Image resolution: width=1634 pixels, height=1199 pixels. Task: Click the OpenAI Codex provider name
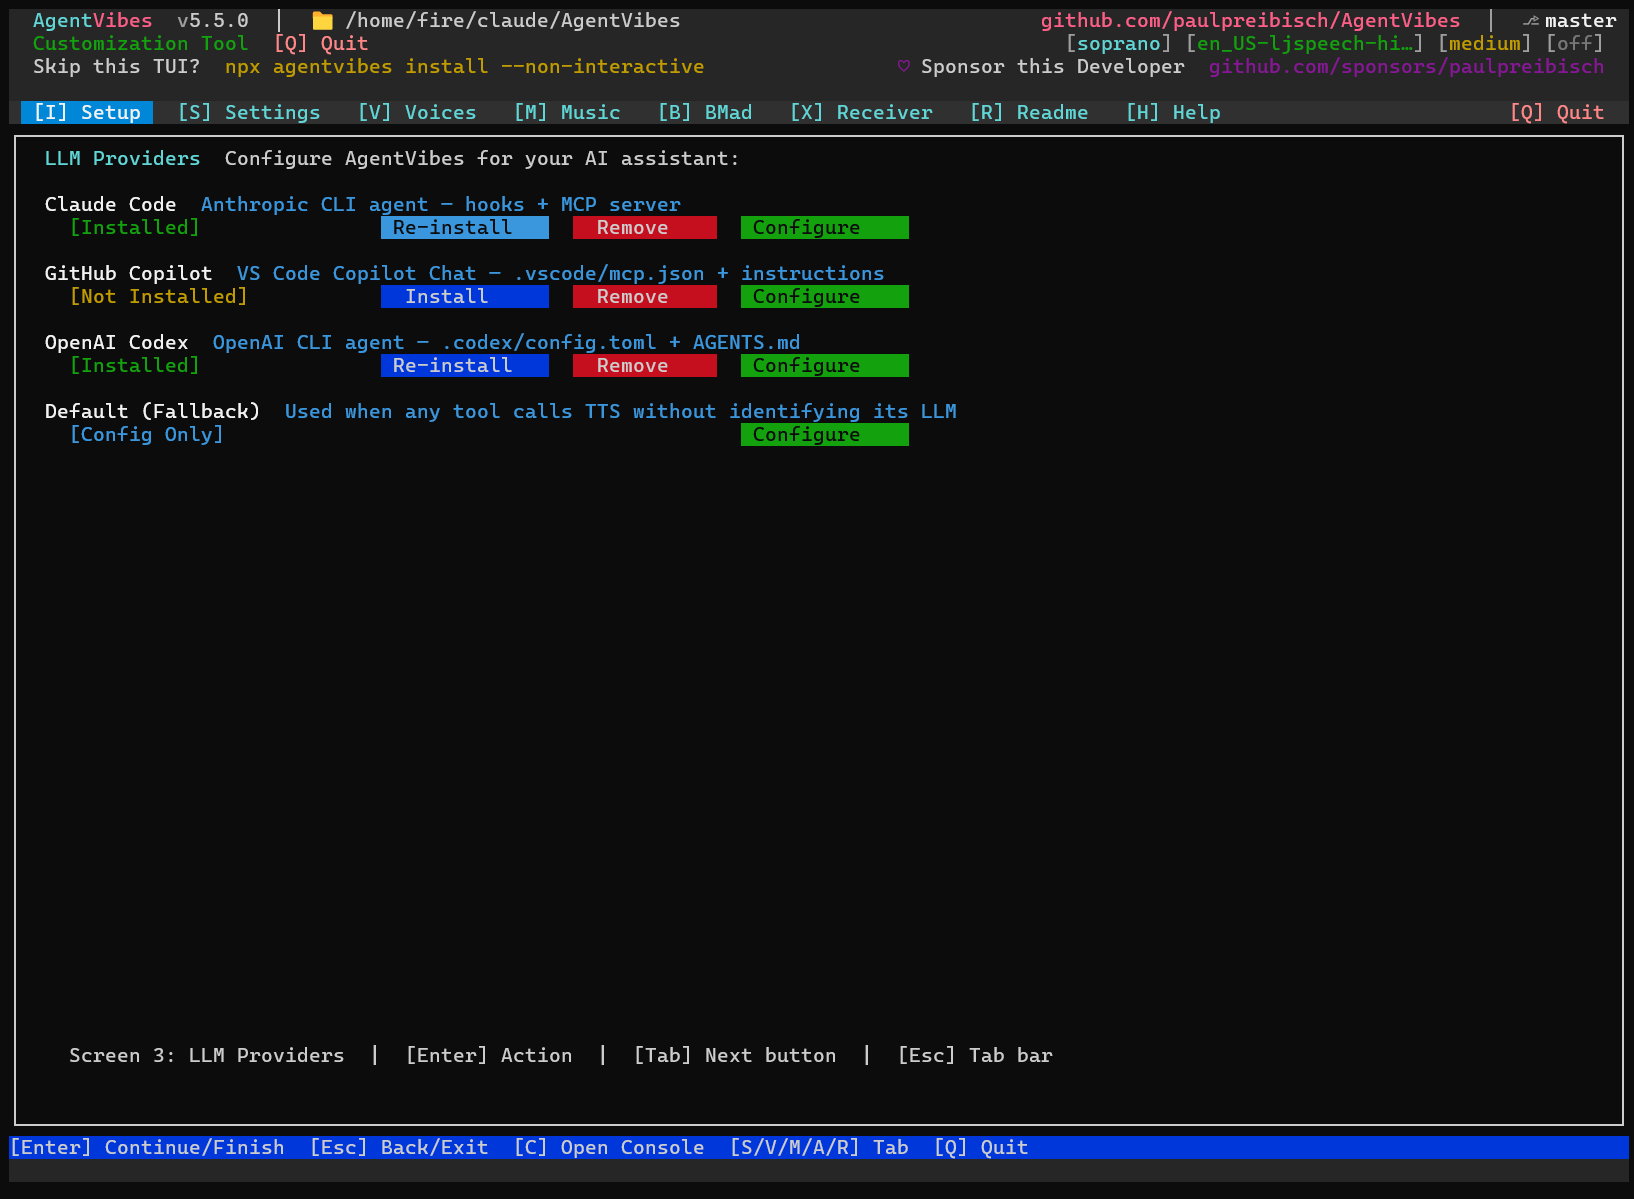click(117, 343)
